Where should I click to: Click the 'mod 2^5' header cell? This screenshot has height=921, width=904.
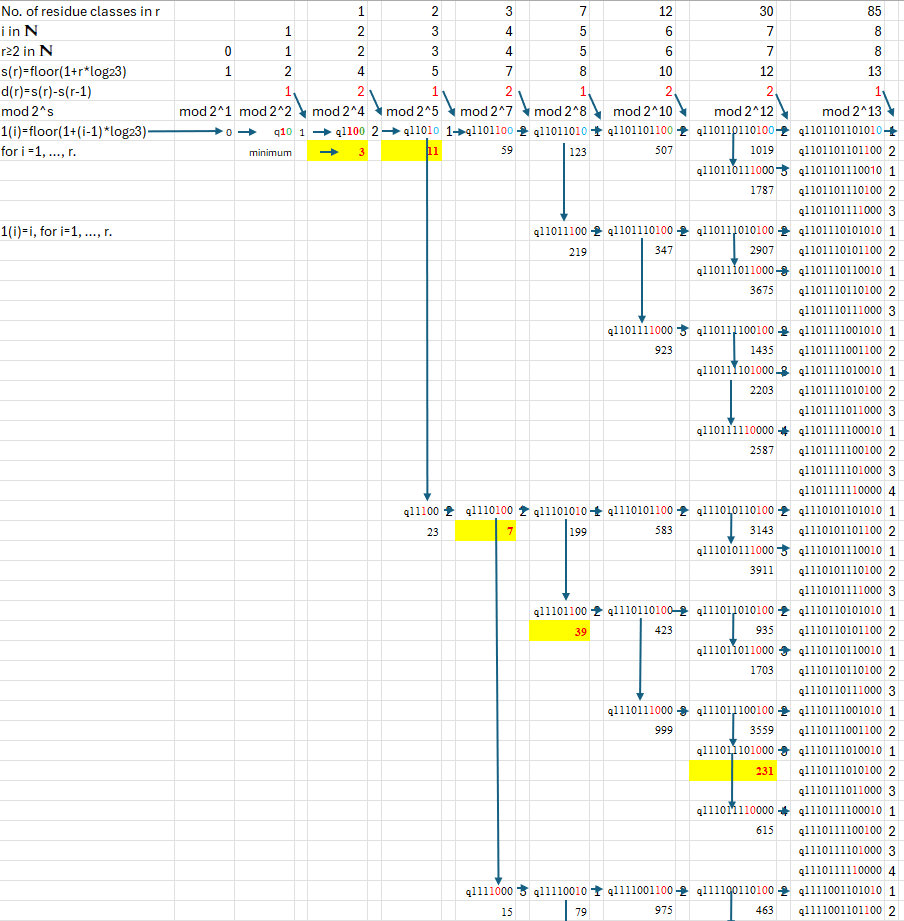pos(412,112)
